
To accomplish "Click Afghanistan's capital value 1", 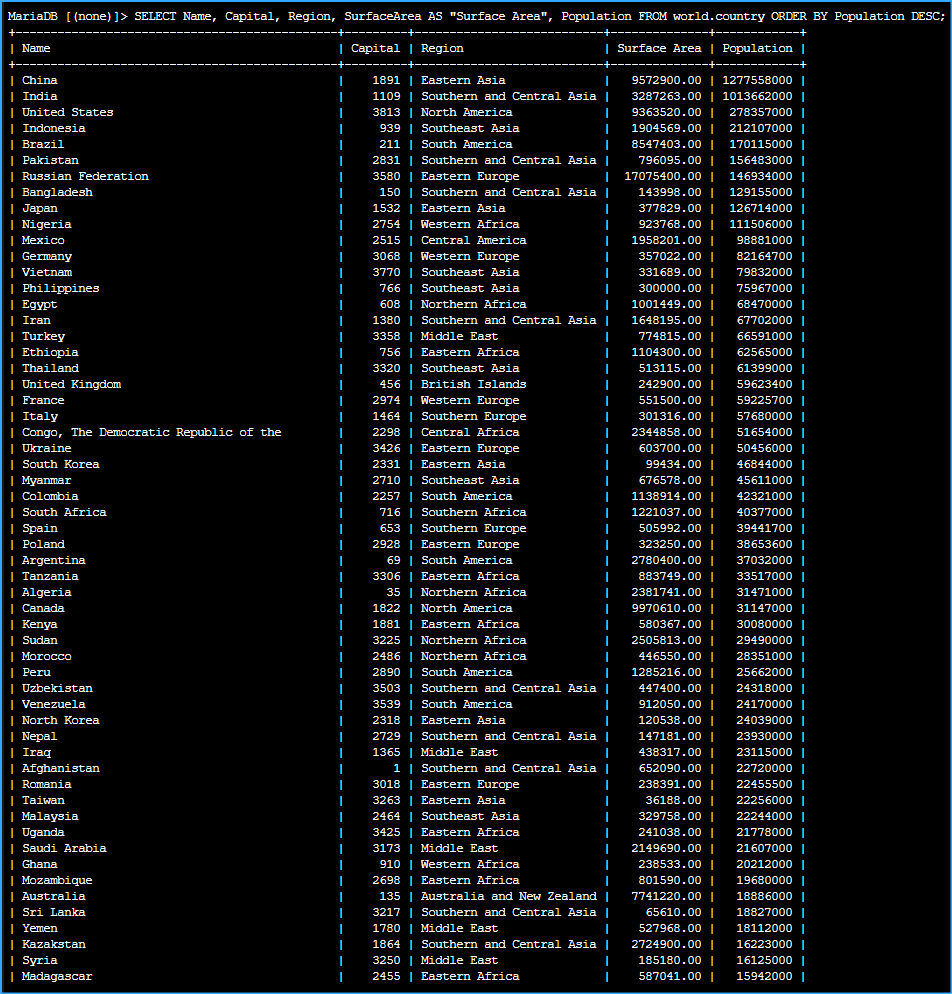I will (396, 768).
